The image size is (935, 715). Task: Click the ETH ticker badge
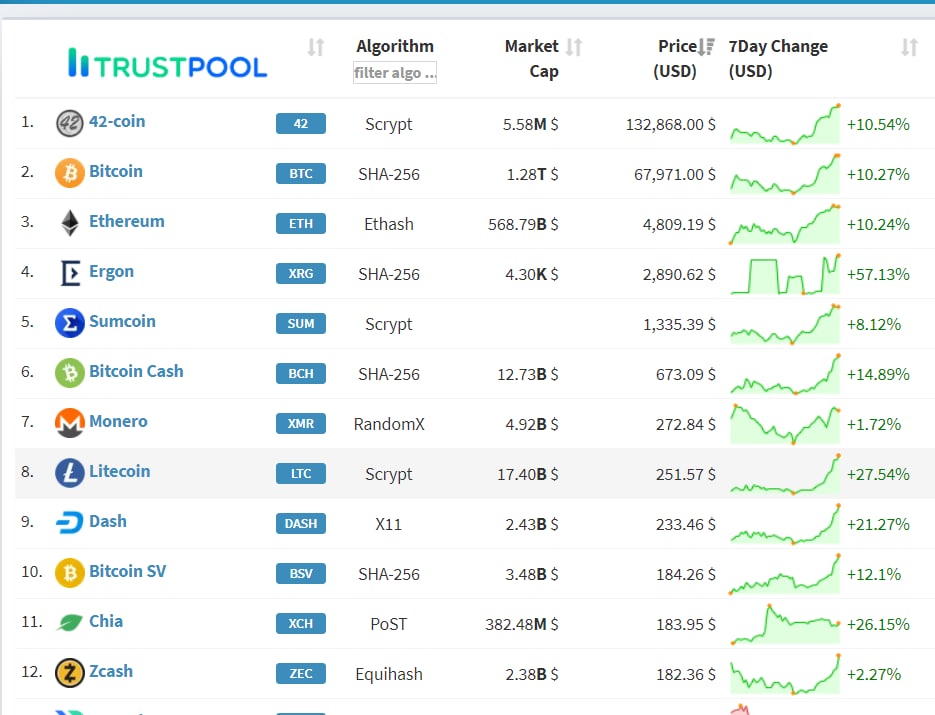tap(301, 224)
